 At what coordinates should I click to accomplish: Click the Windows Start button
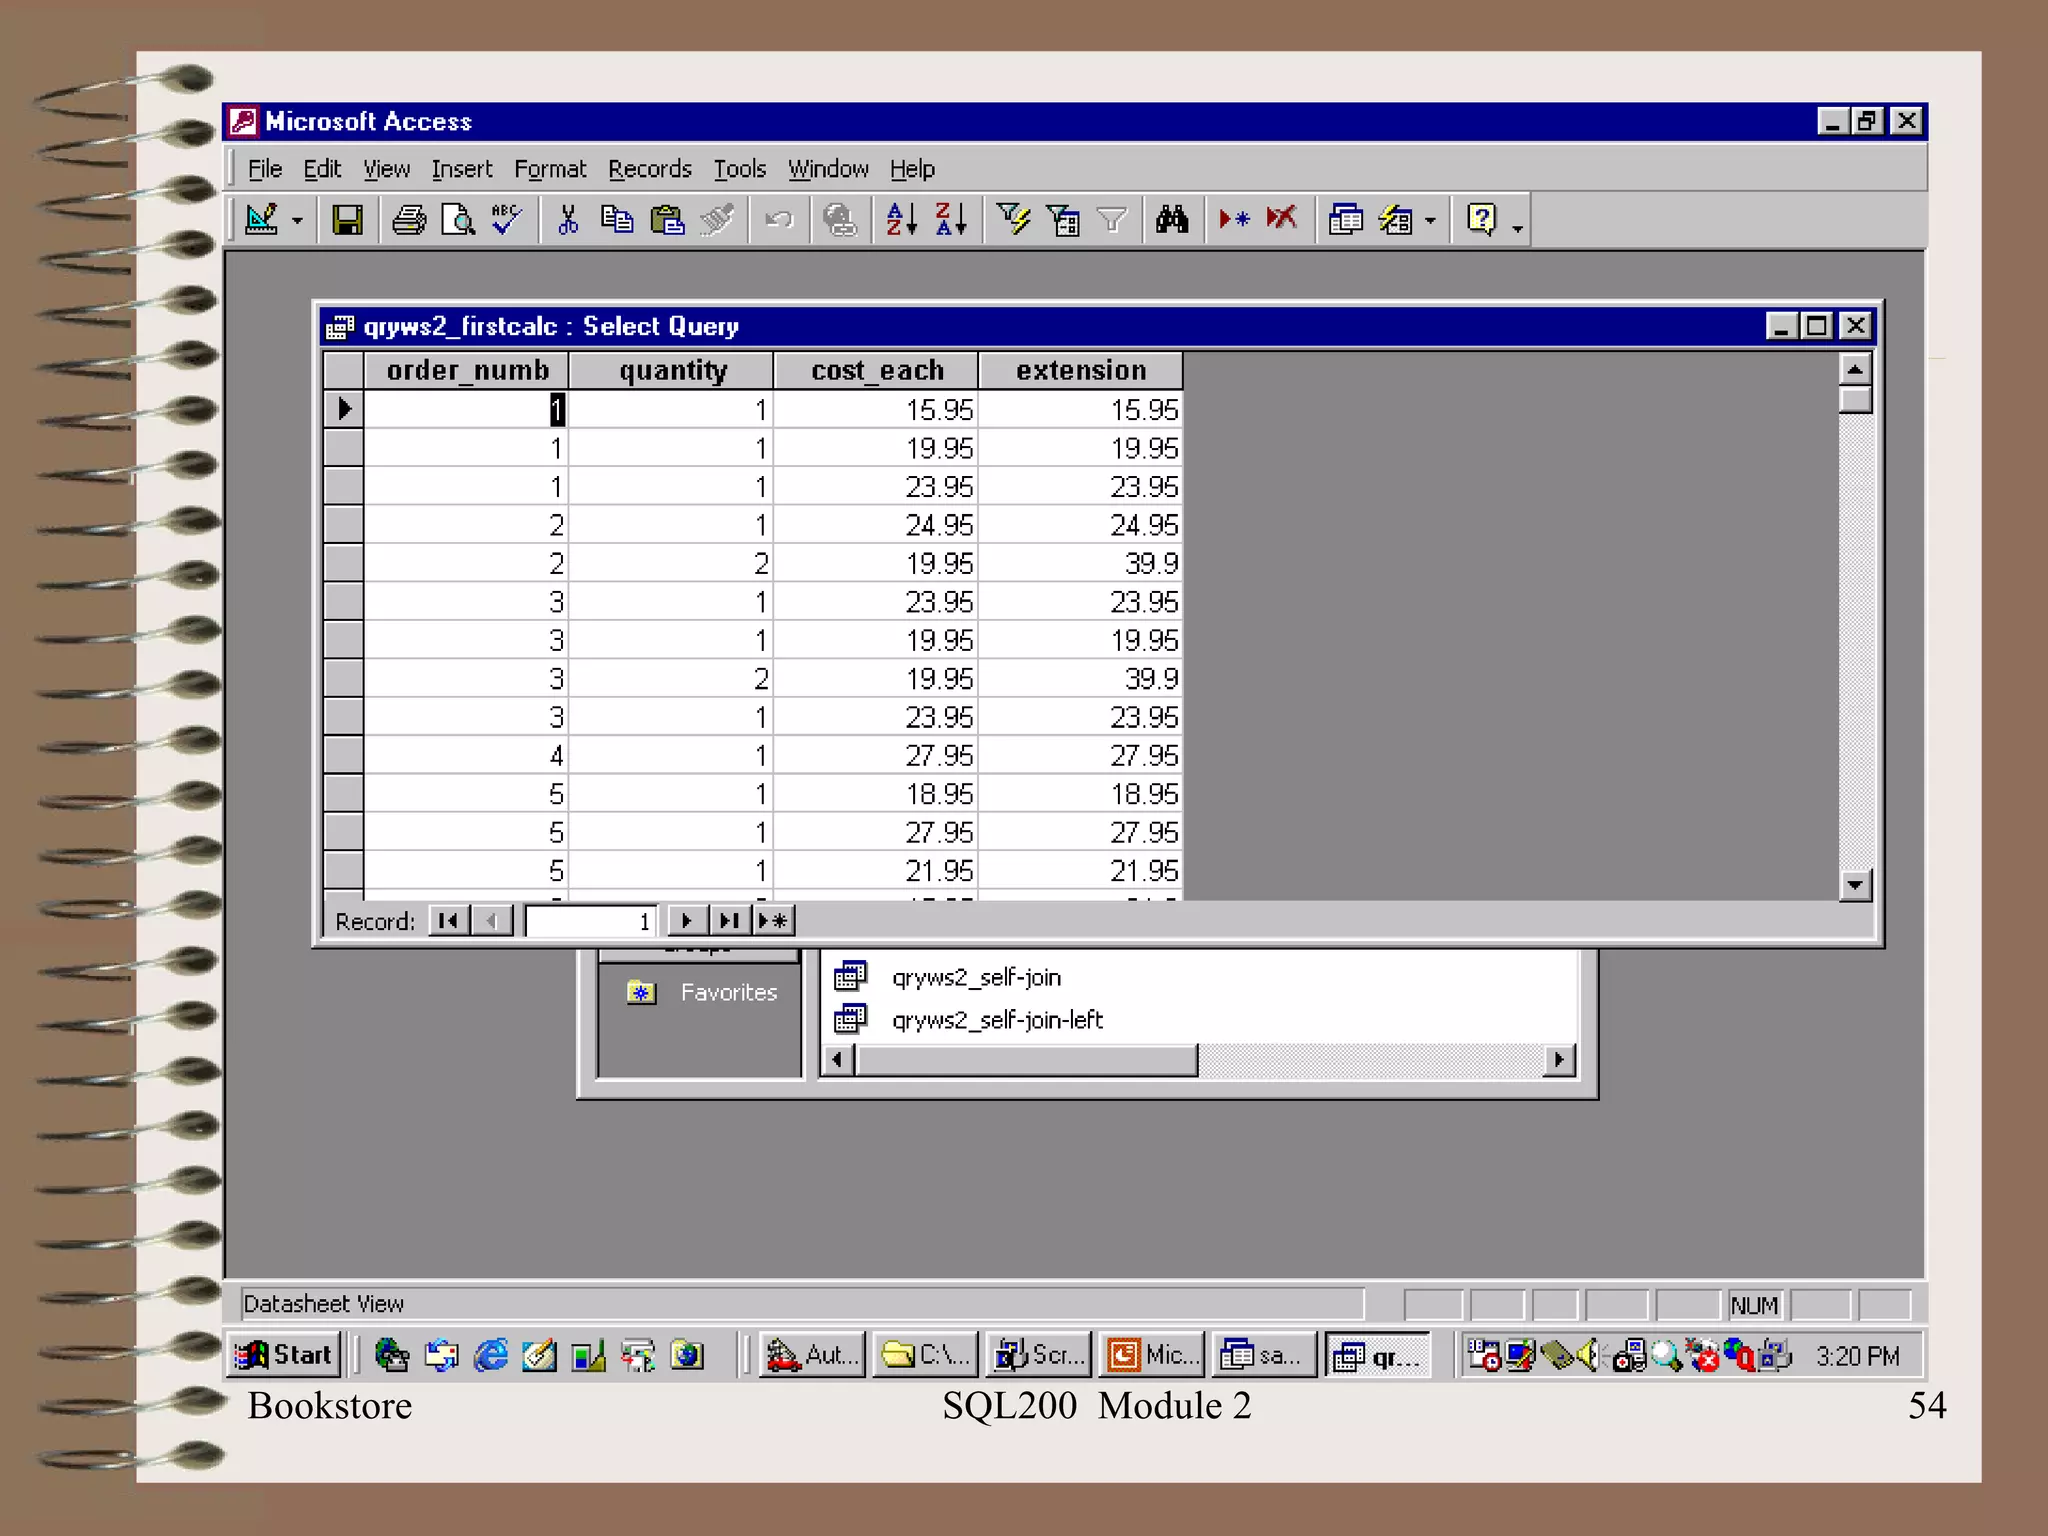pos(283,1355)
